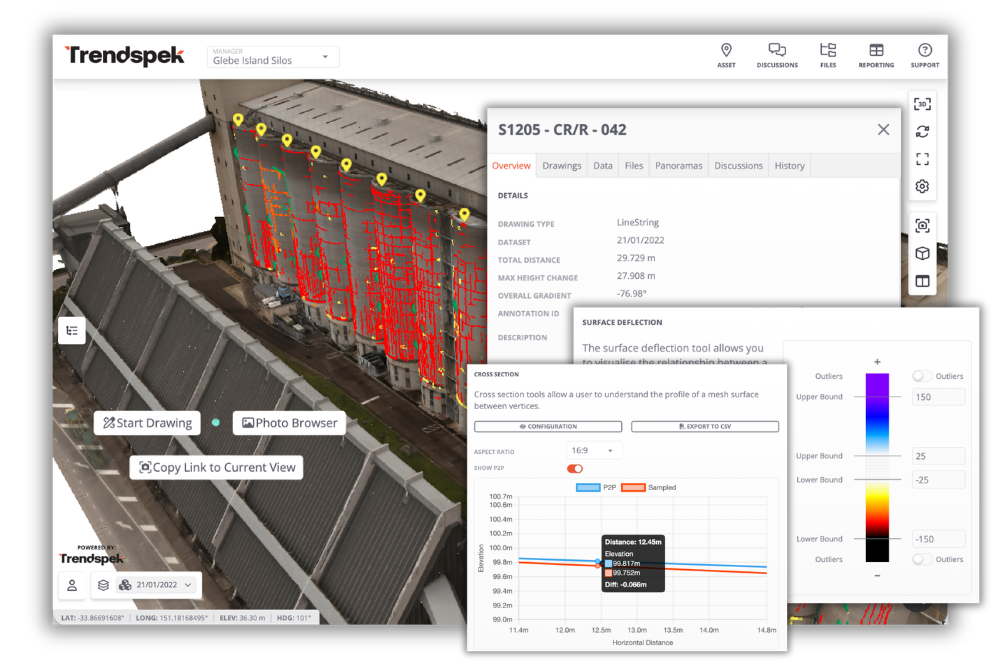The image size is (1000, 667).
Task: Click the yellow-red-black lower color gradient bar
Action: point(877,522)
